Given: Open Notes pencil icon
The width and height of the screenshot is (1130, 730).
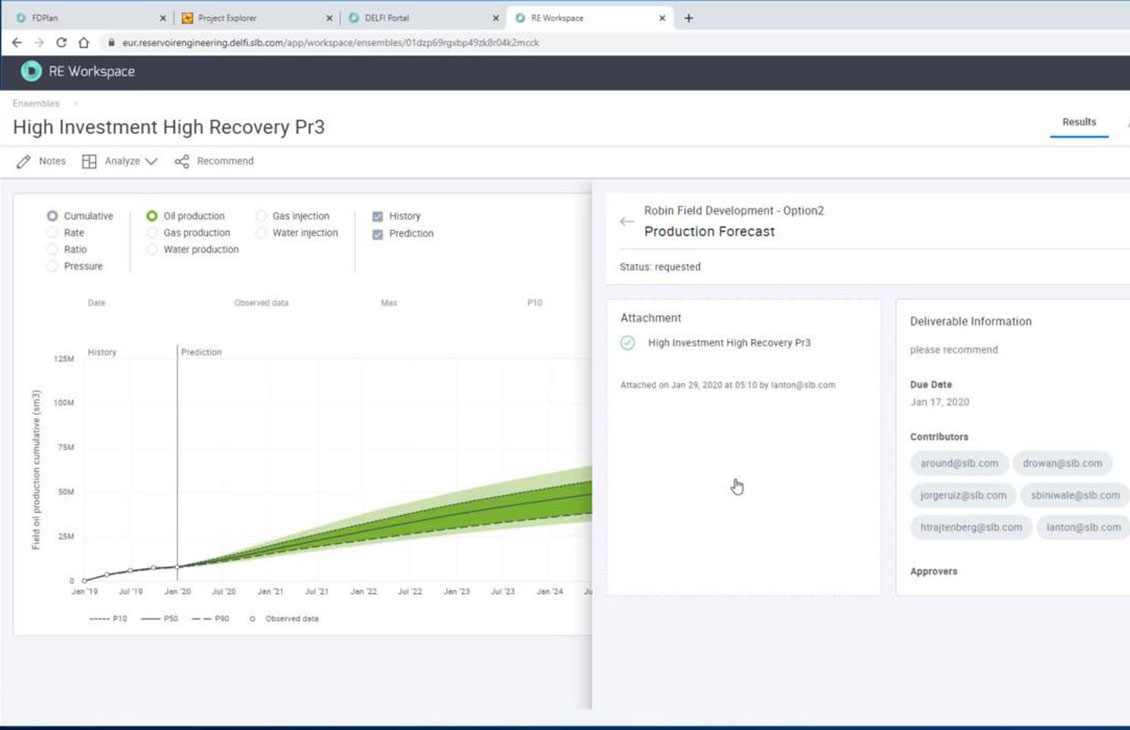Looking at the screenshot, I should point(24,161).
